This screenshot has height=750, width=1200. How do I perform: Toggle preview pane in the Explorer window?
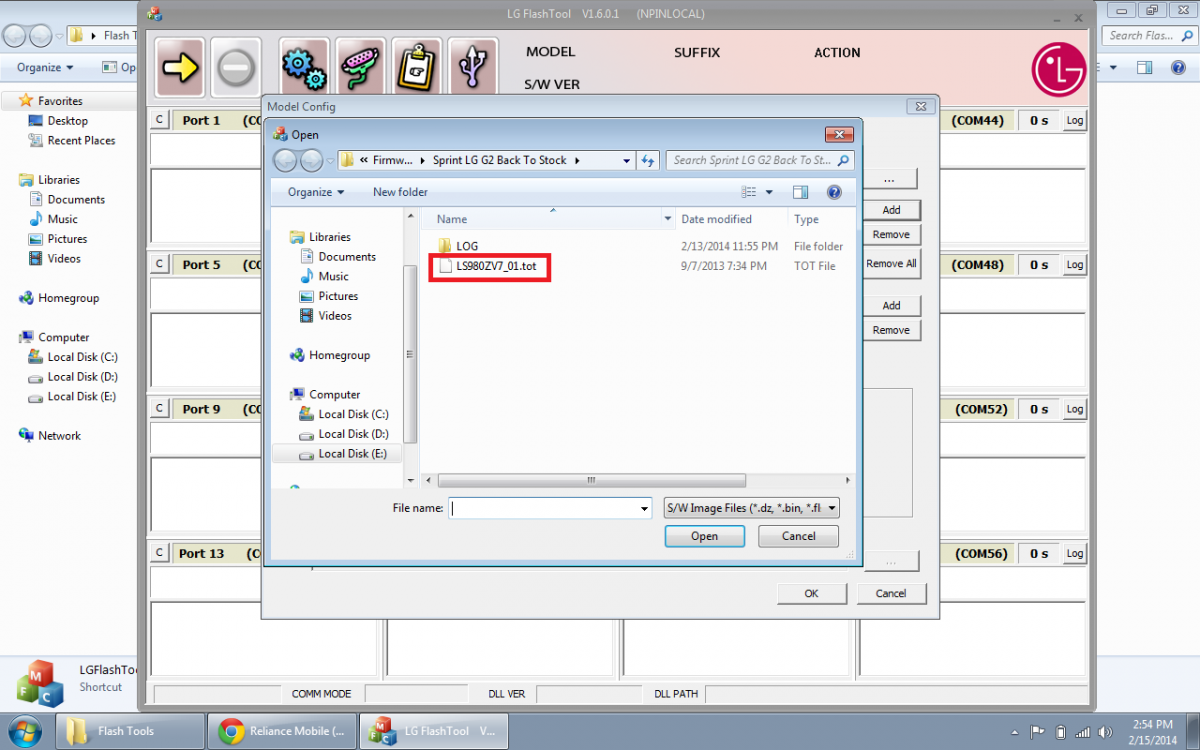(x=1146, y=68)
